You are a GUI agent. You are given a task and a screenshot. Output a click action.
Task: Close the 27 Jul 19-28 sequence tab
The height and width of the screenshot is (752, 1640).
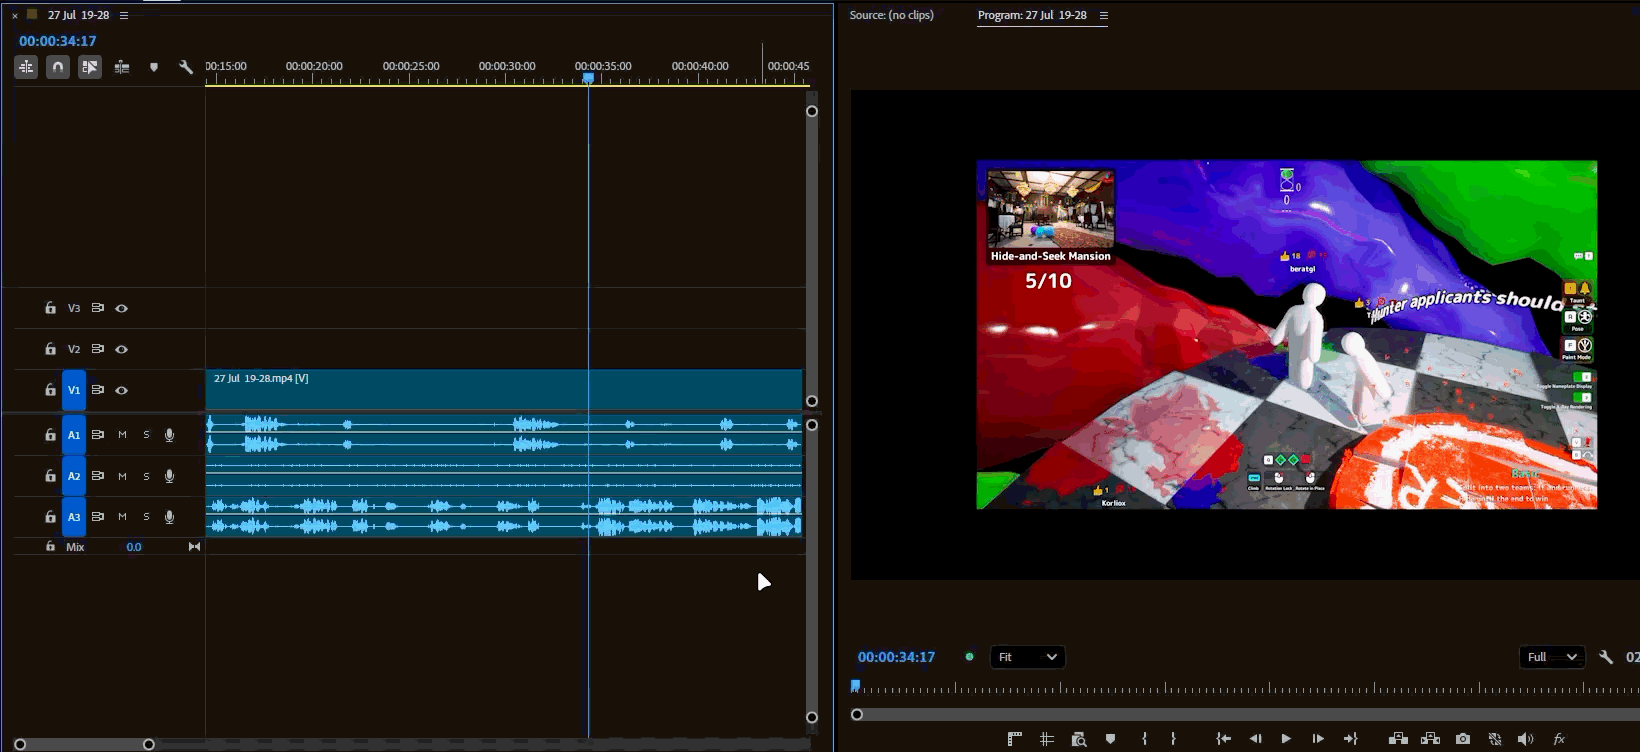[x=15, y=15]
